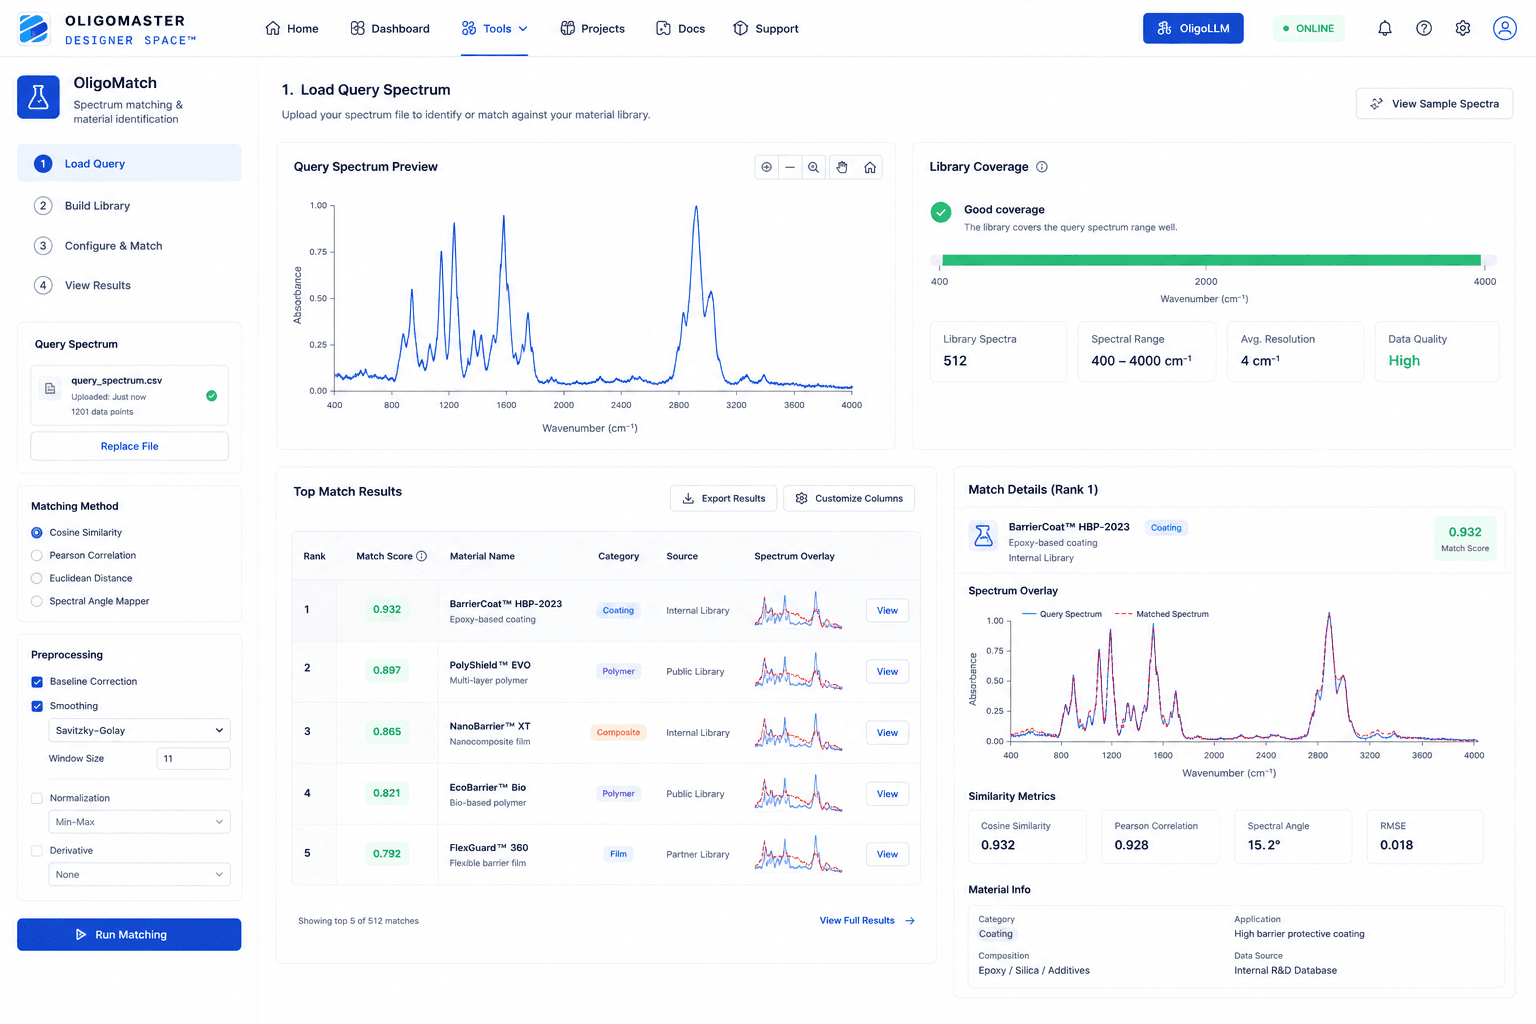Click the green library coverage bar
1536x1024 pixels.
point(1211,260)
